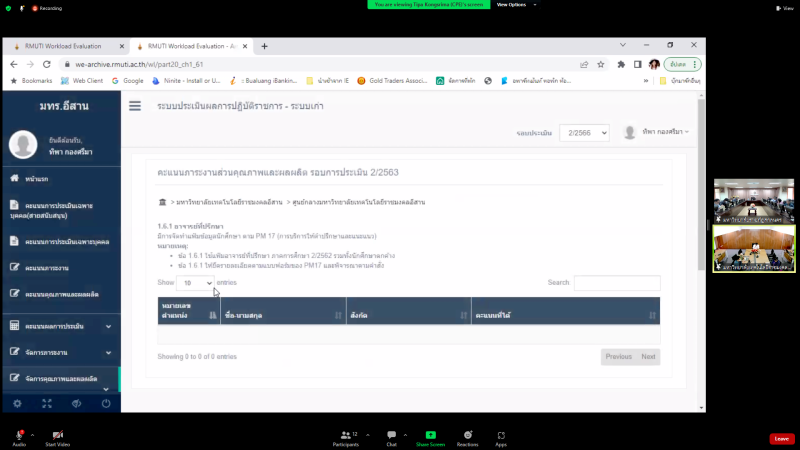800x450 pixels.
Task: Click the power logout icon in sidebar footer
Action: tap(106, 403)
